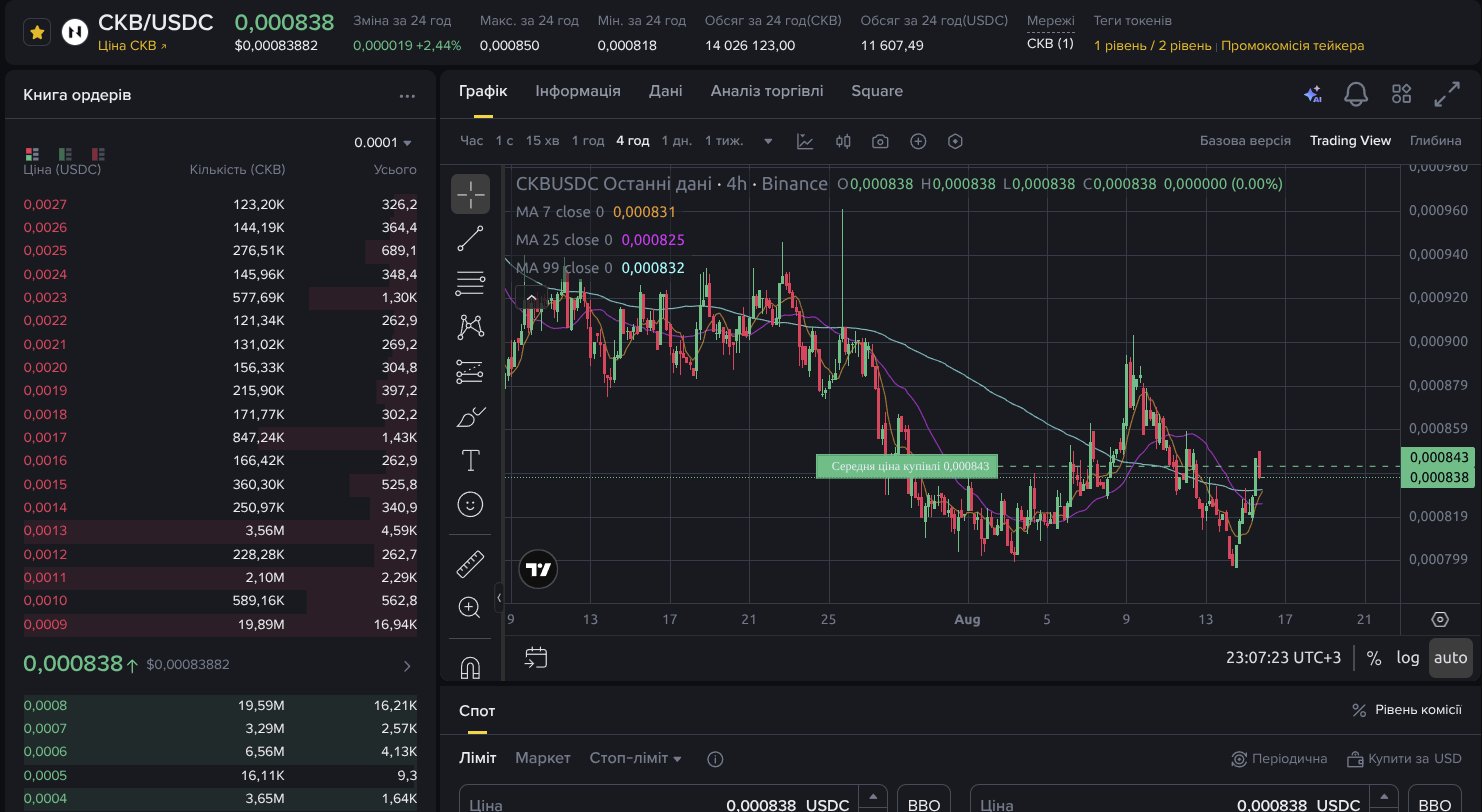Activate the zoom in tool
The width and height of the screenshot is (1482, 812).
(470, 607)
